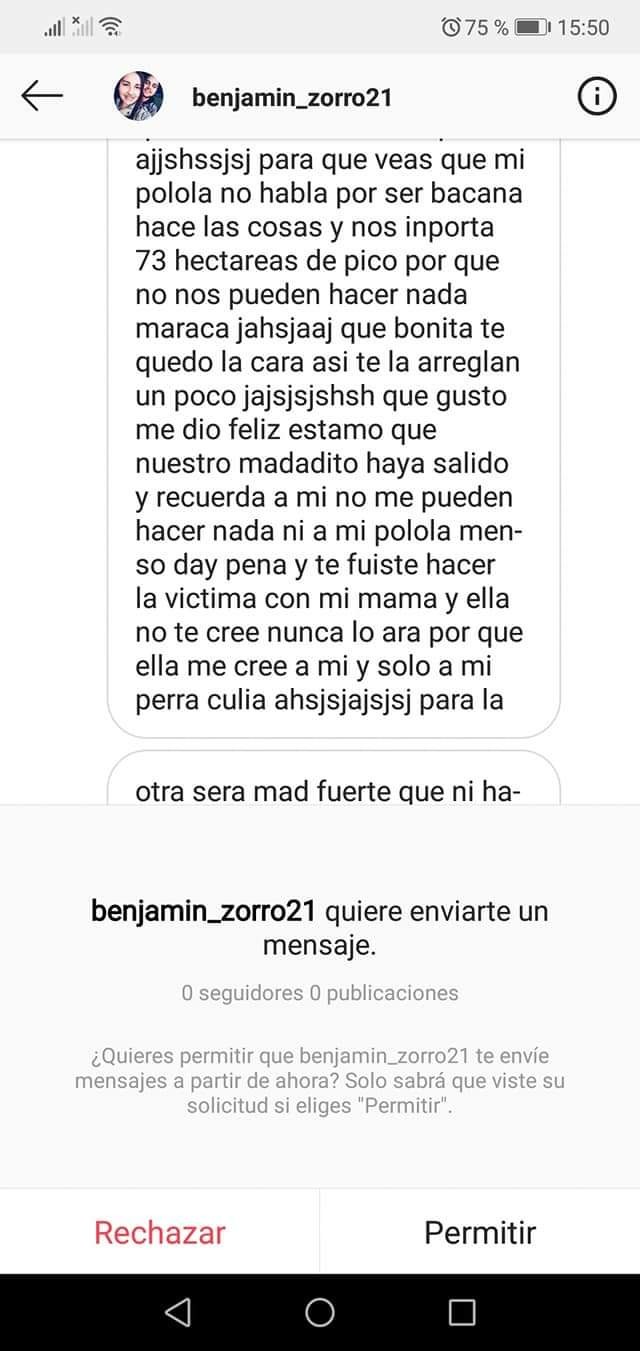Tap the 75 % battery percentage
This screenshot has height=1351, width=640.
point(486,27)
